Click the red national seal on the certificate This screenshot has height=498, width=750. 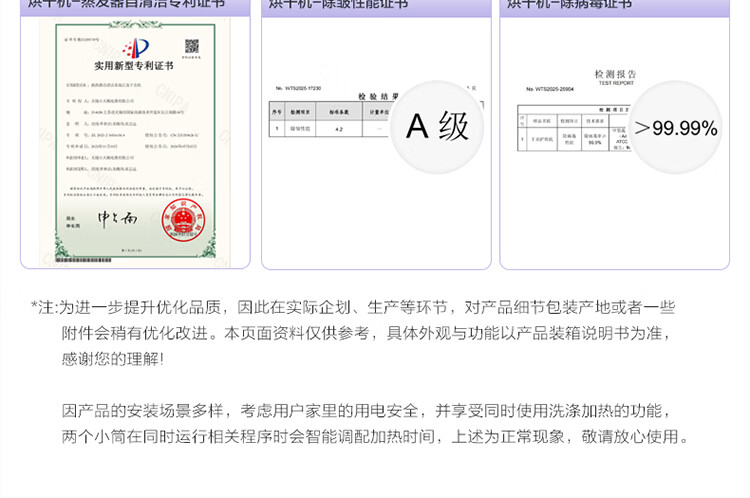click(x=183, y=221)
